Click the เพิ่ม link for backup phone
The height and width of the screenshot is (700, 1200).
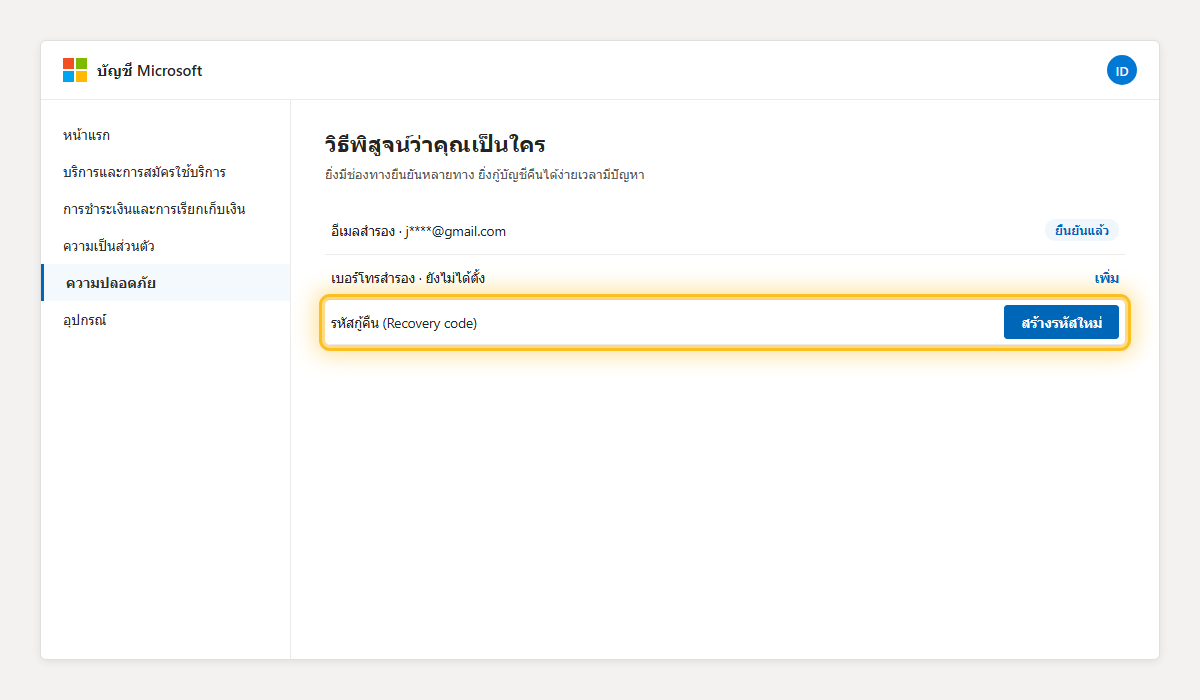tap(1107, 278)
